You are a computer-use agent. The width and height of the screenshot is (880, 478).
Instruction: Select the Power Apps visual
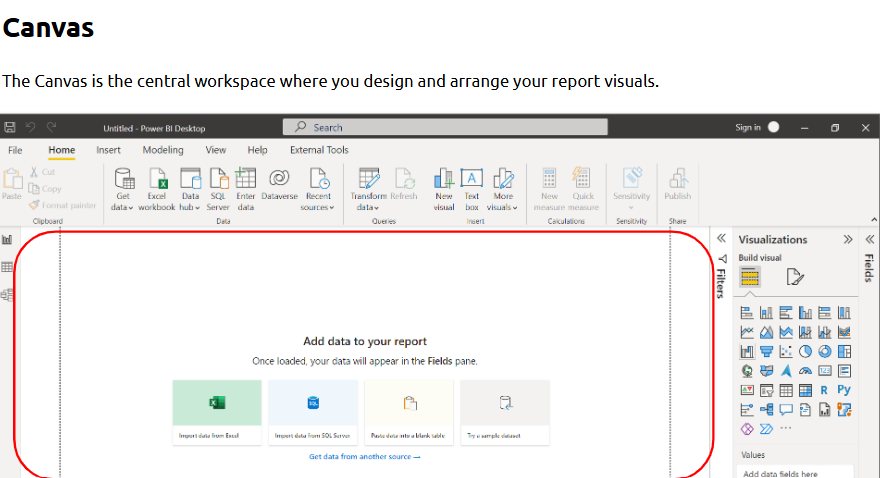coord(747,429)
